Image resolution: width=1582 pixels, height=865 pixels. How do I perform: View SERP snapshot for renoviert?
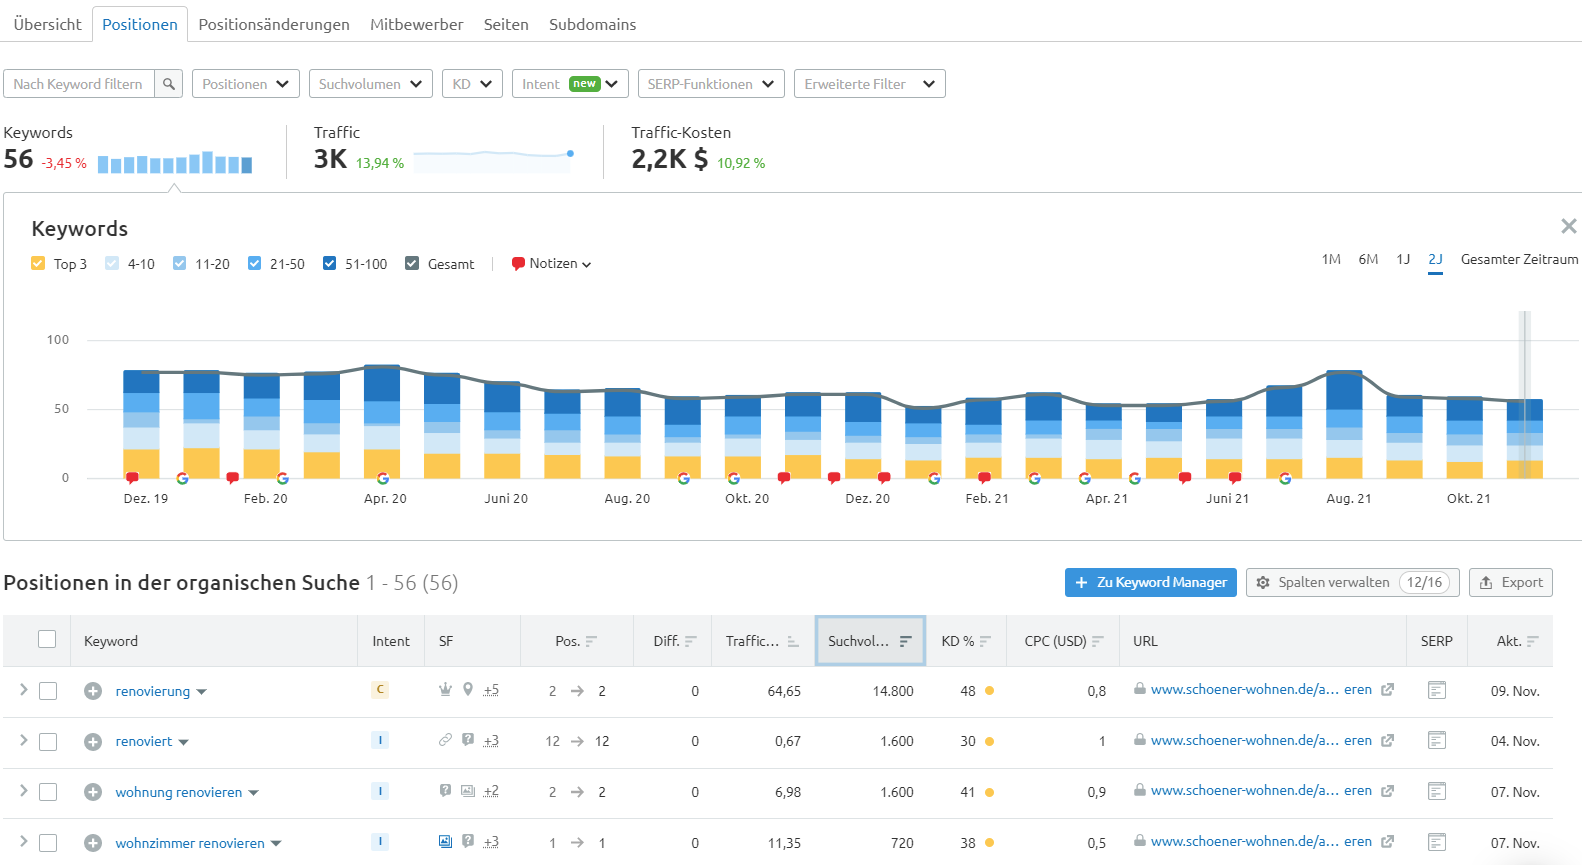(x=1437, y=741)
